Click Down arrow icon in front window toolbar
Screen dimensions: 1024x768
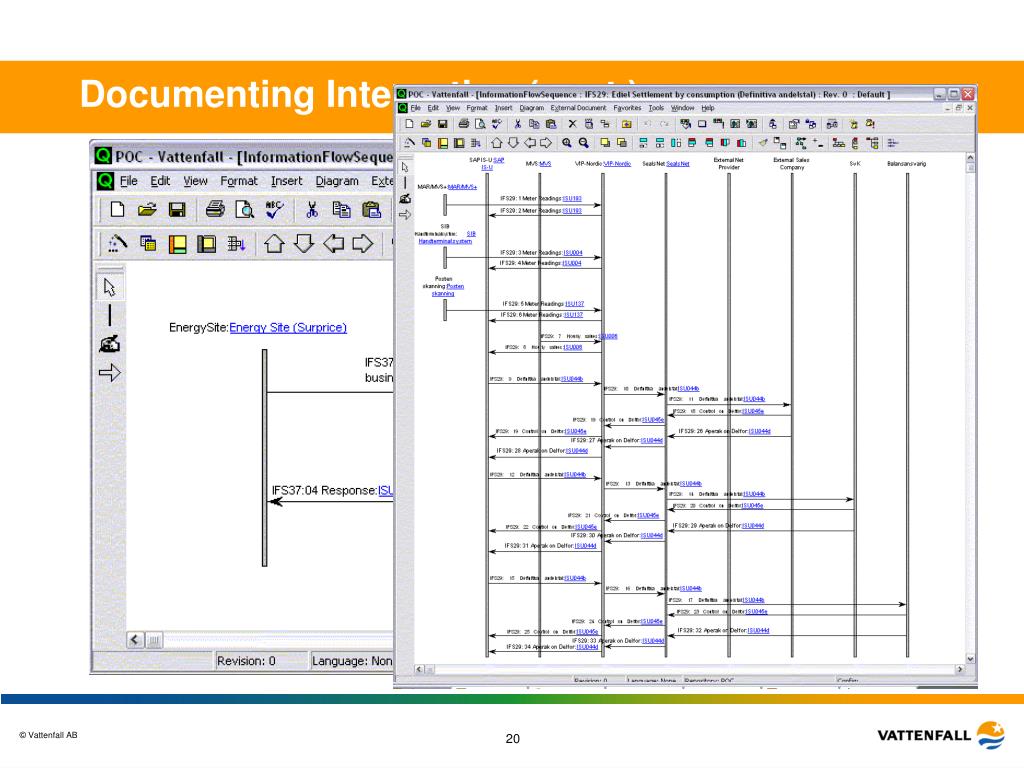[x=513, y=142]
